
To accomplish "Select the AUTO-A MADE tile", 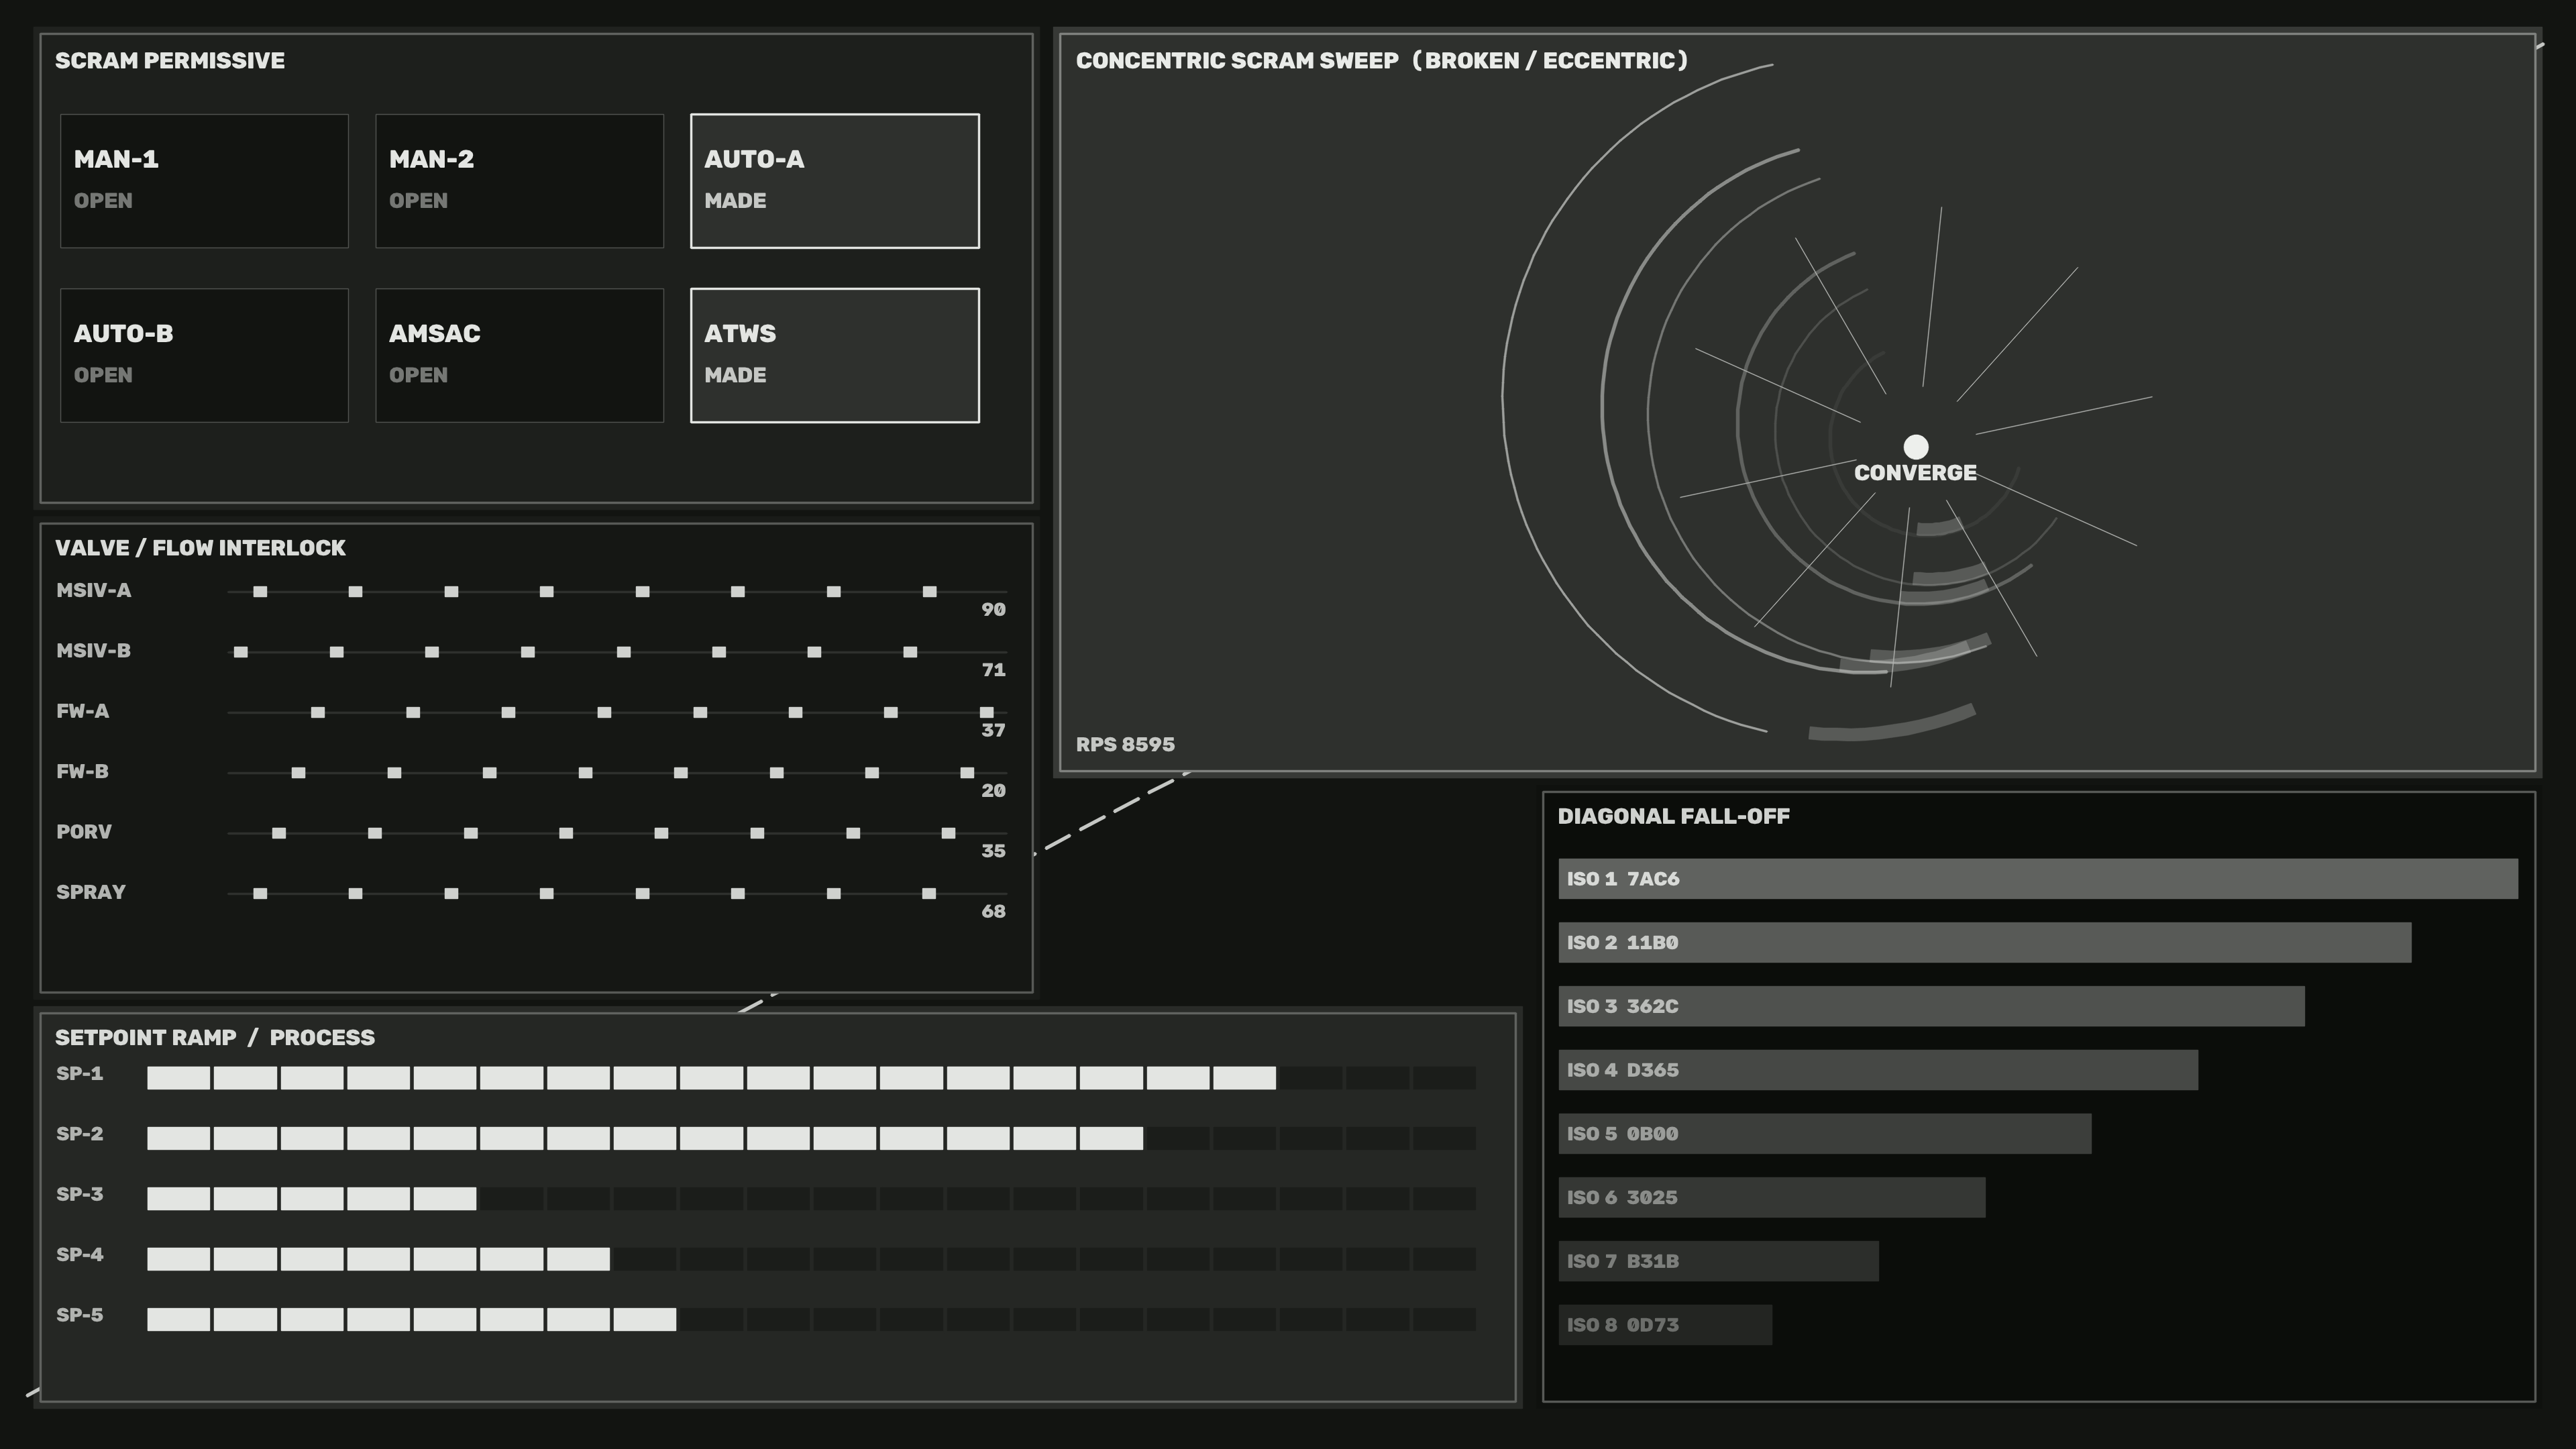I will pyautogui.click(x=834, y=181).
